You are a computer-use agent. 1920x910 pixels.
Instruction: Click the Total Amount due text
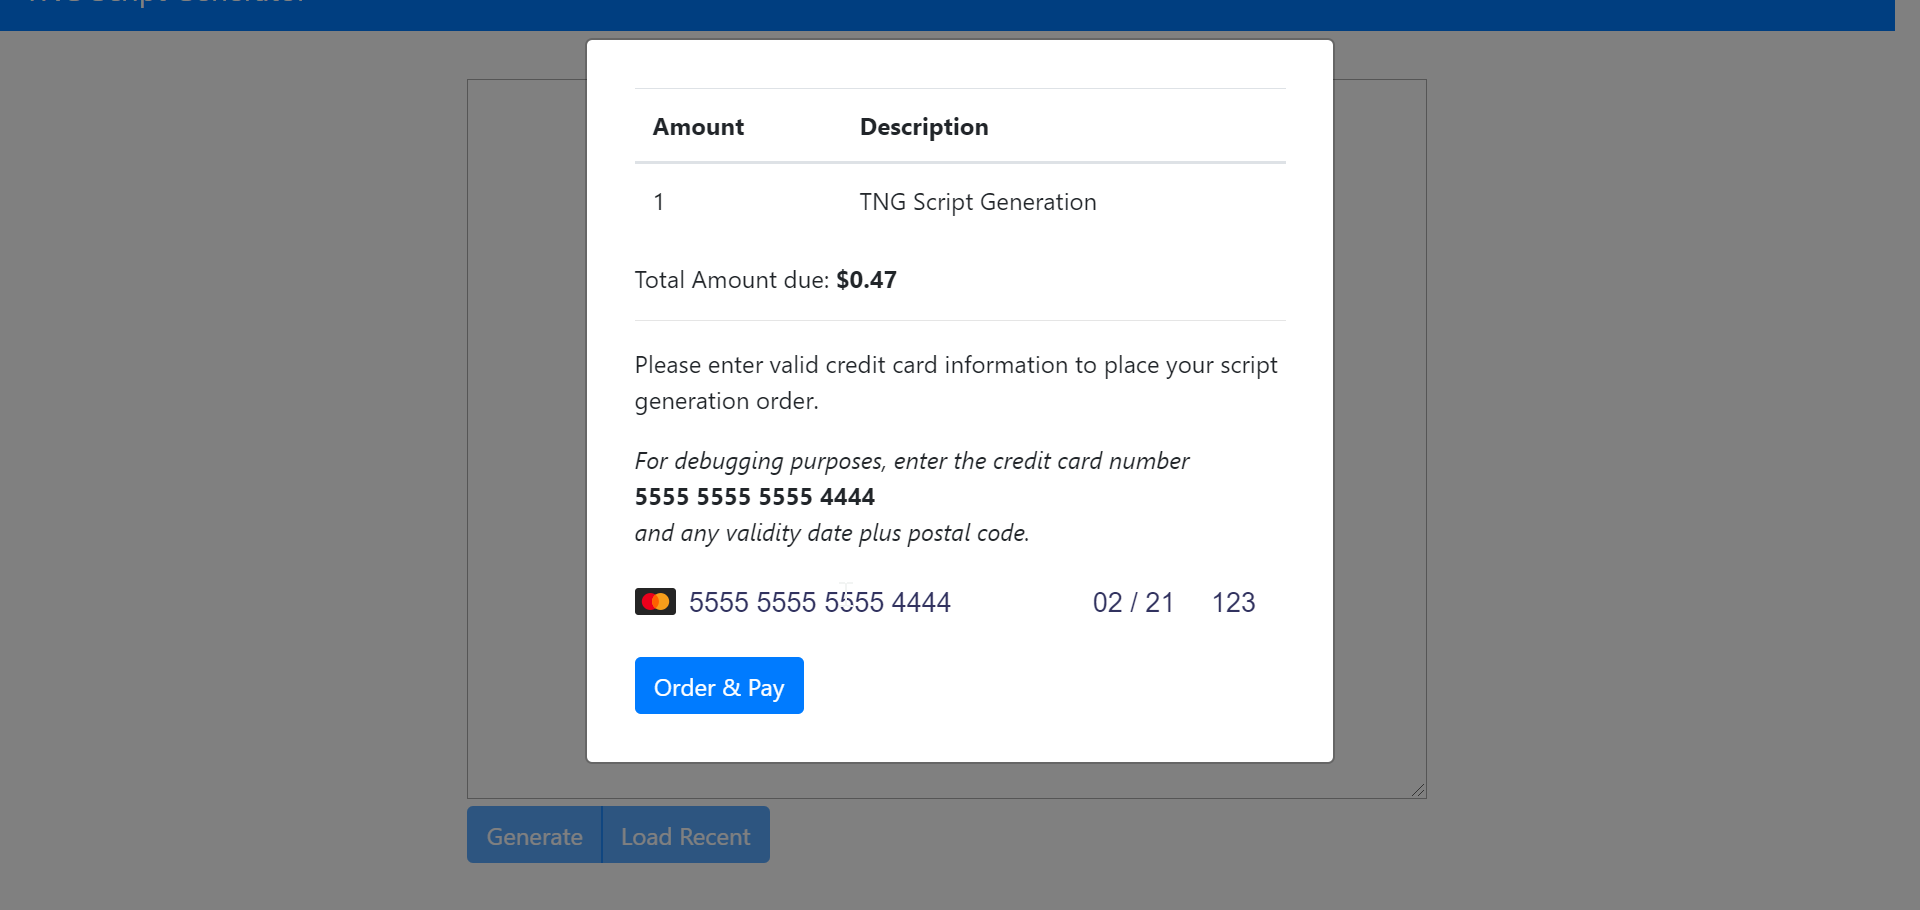coord(732,279)
